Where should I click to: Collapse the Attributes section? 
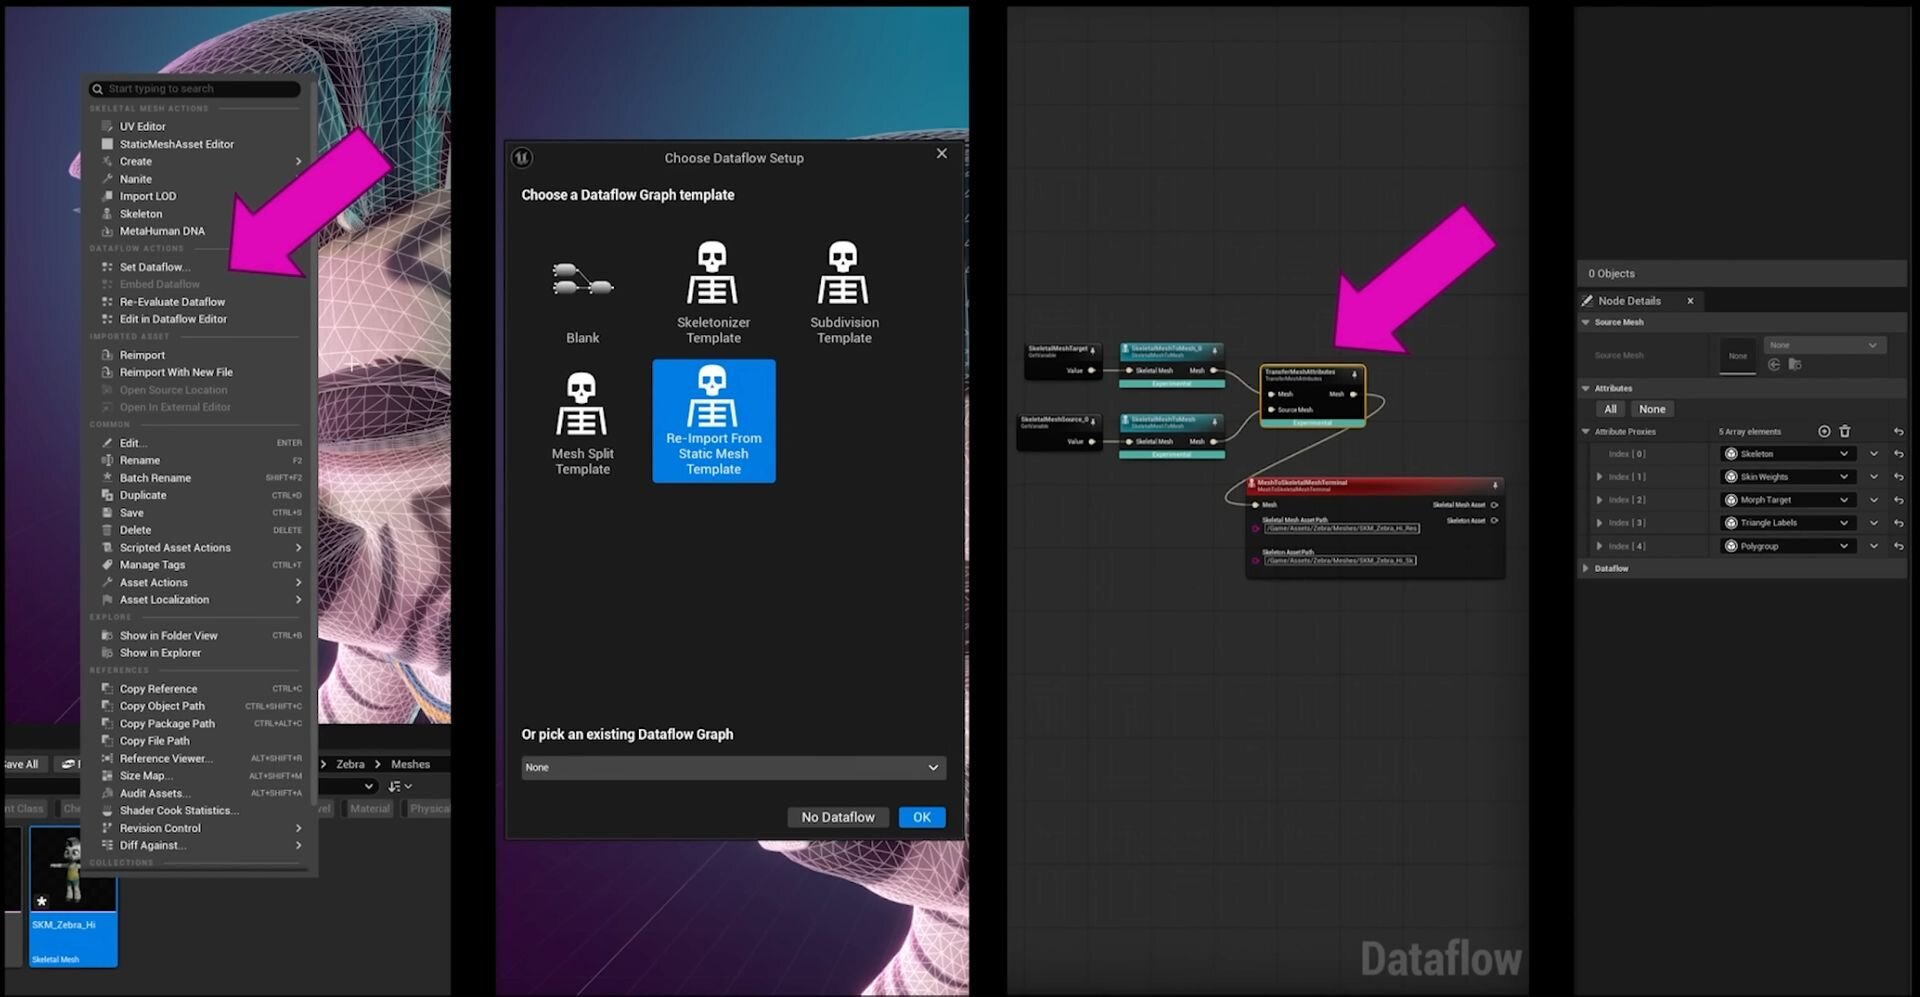click(1586, 388)
